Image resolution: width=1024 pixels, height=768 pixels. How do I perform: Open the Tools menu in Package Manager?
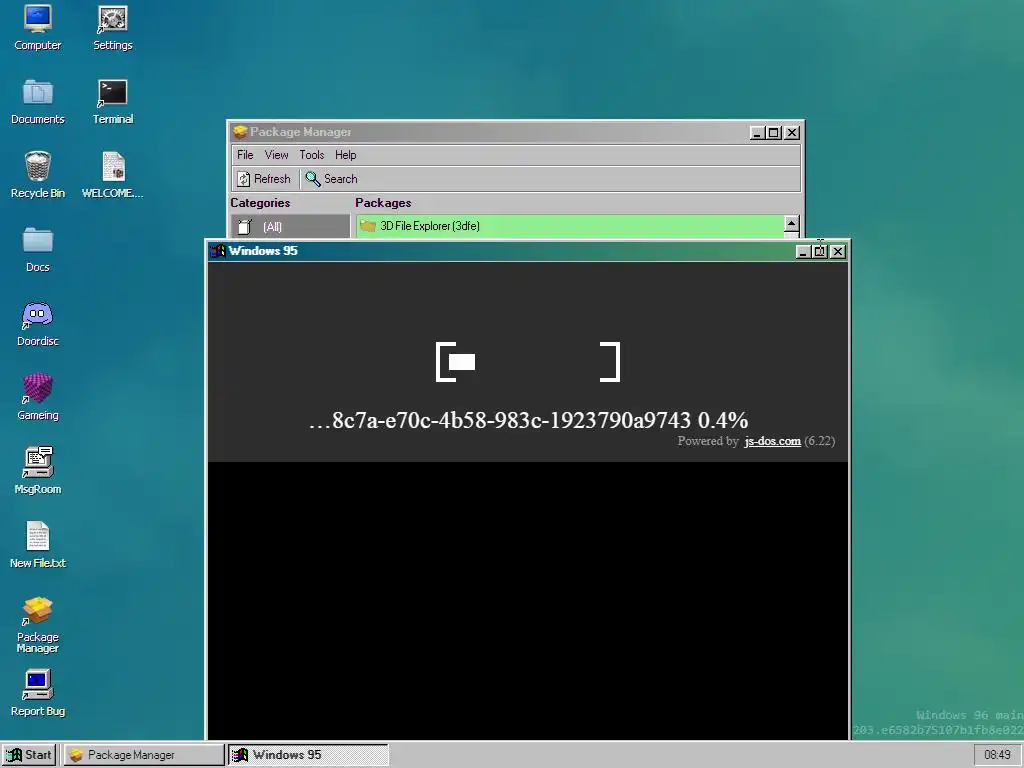pos(312,155)
